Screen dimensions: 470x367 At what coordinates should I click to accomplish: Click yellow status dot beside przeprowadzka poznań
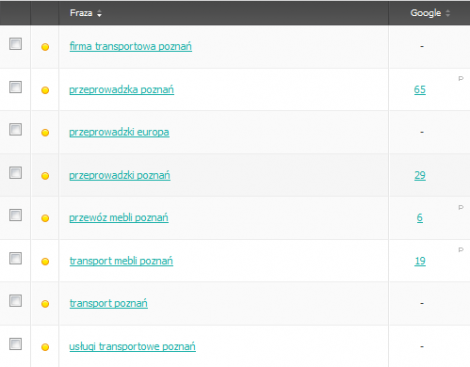click(x=45, y=90)
